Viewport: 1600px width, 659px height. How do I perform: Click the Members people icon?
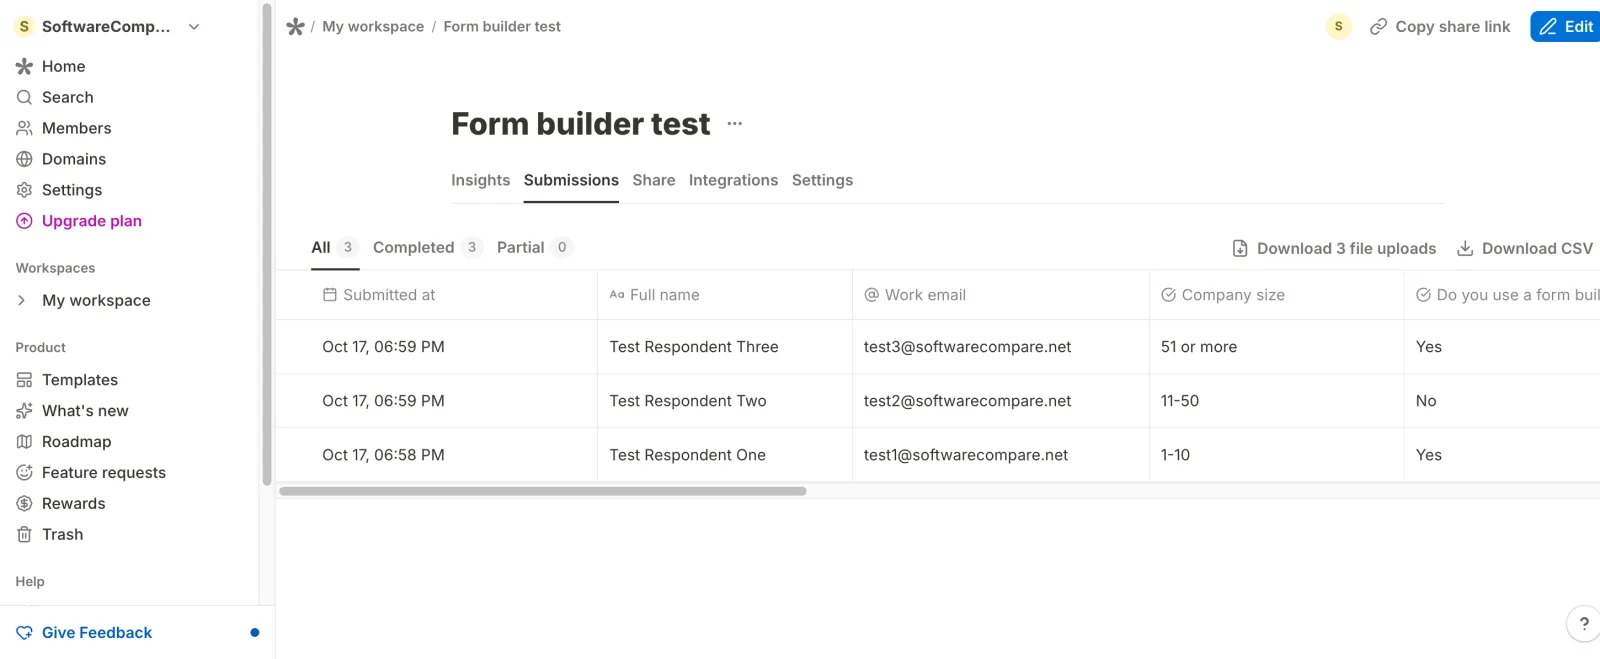point(24,128)
